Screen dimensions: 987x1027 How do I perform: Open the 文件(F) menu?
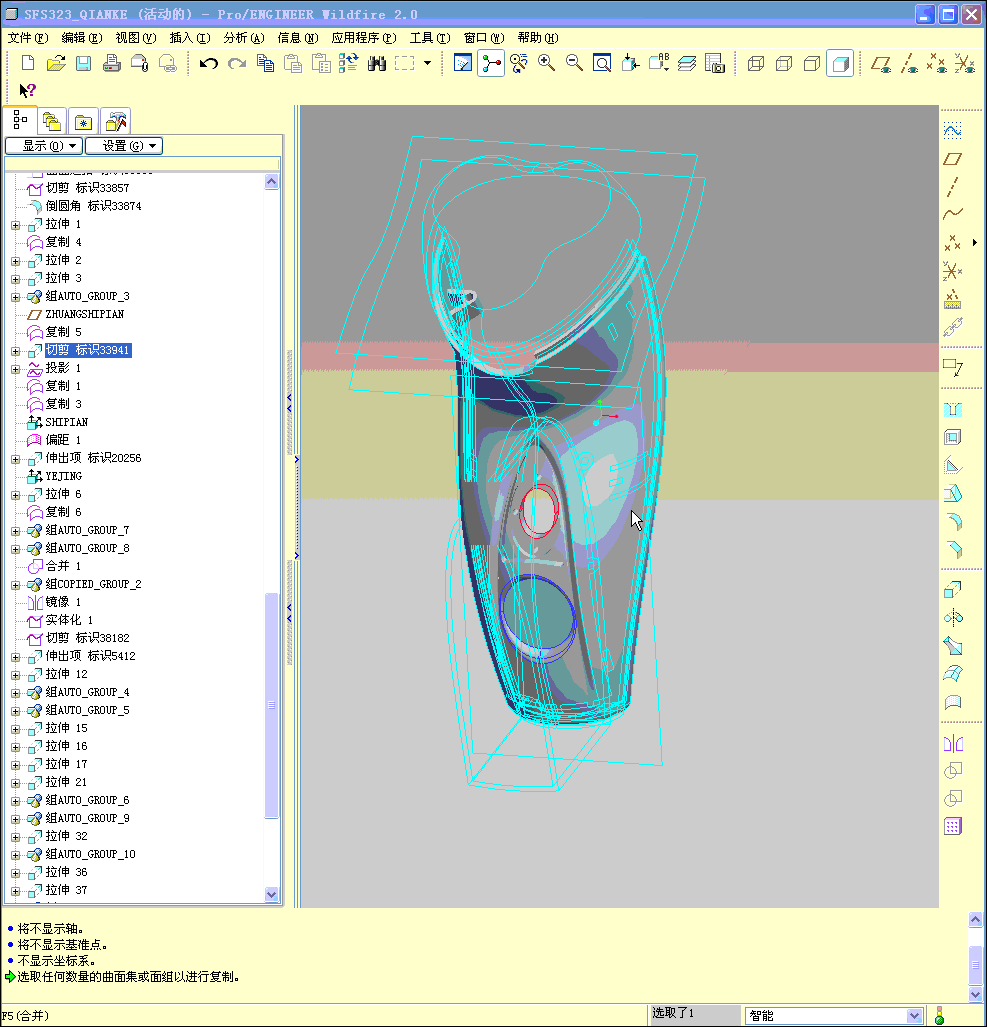point(28,38)
